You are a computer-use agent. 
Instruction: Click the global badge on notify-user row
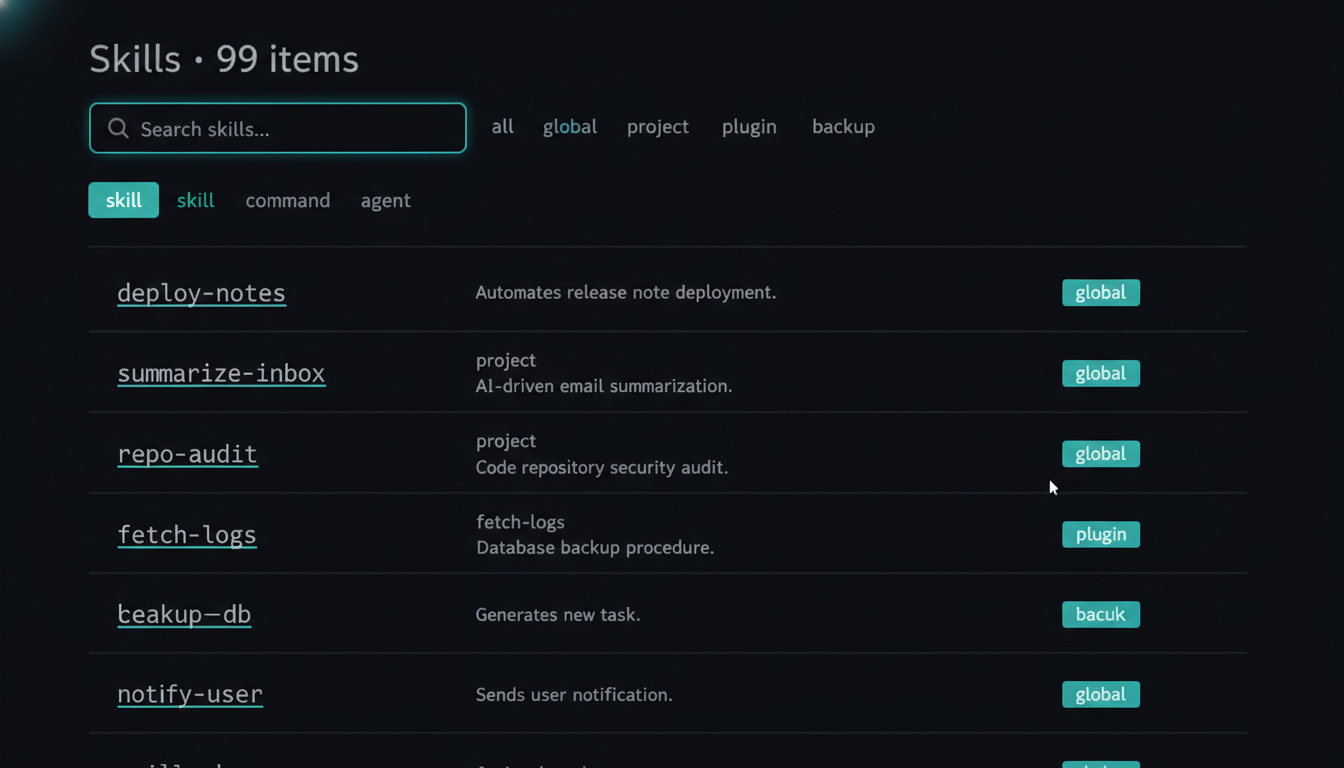pyautogui.click(x=1101, y=694)
